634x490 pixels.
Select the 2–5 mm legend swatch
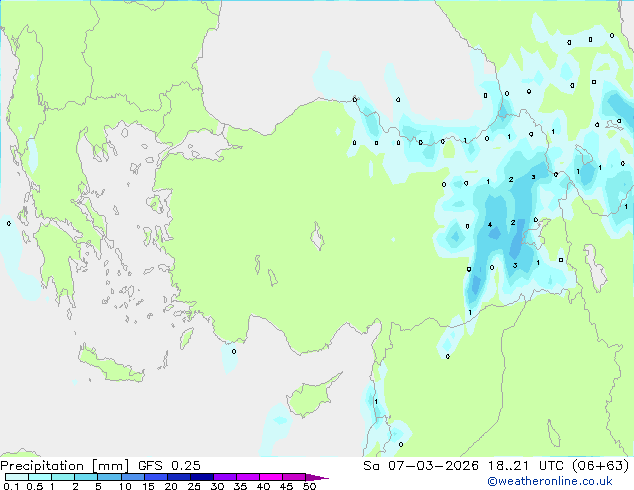click(86, 477)
